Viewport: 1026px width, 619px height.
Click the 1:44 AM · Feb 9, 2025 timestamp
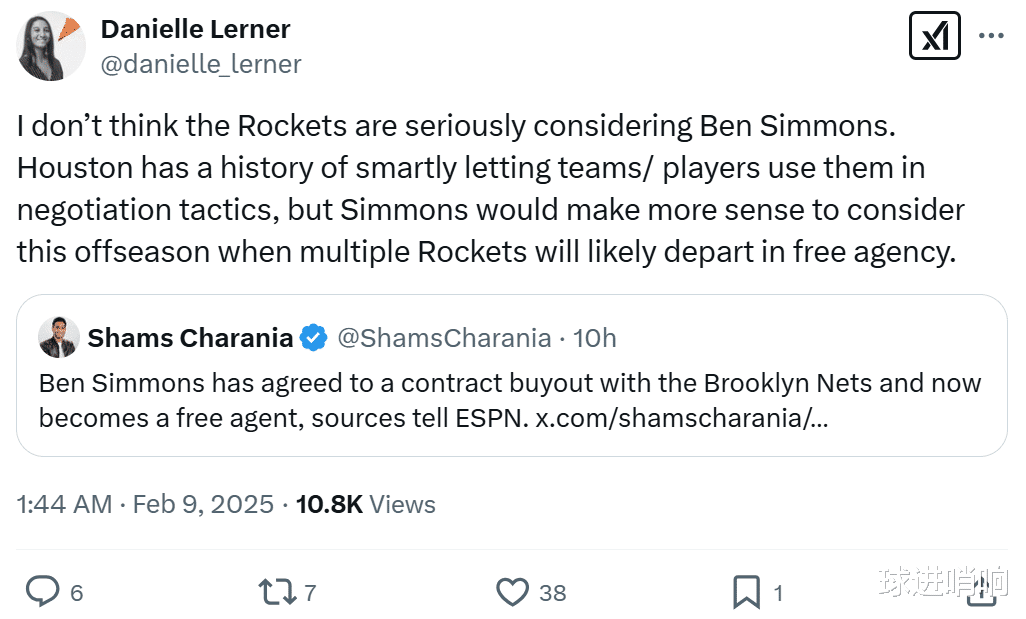145,504
